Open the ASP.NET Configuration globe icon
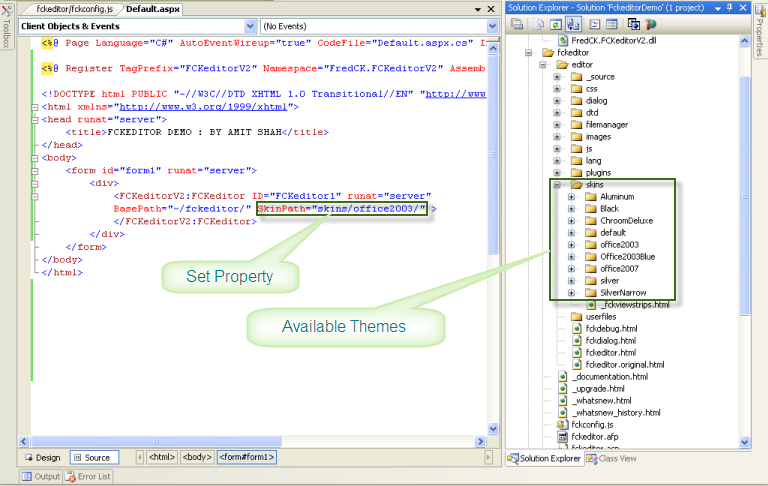 point(650,24)
